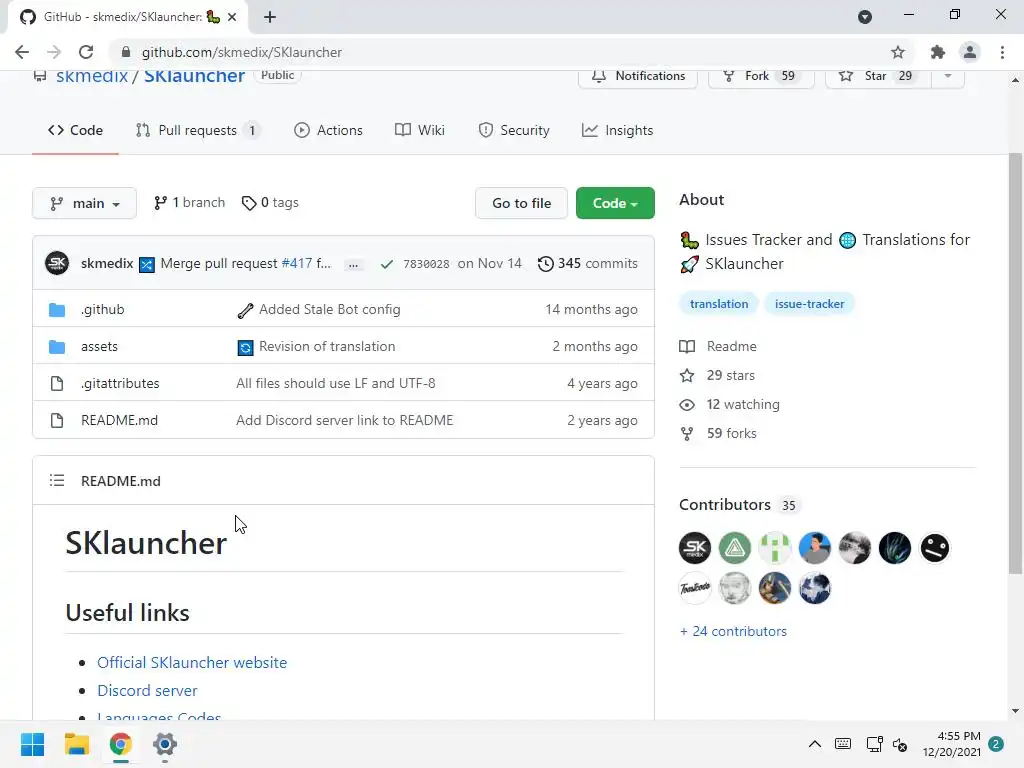The height and width of the screenshot is (768, 1024).
Task: Click the browser forward arrow
Action: pos(54,52)
